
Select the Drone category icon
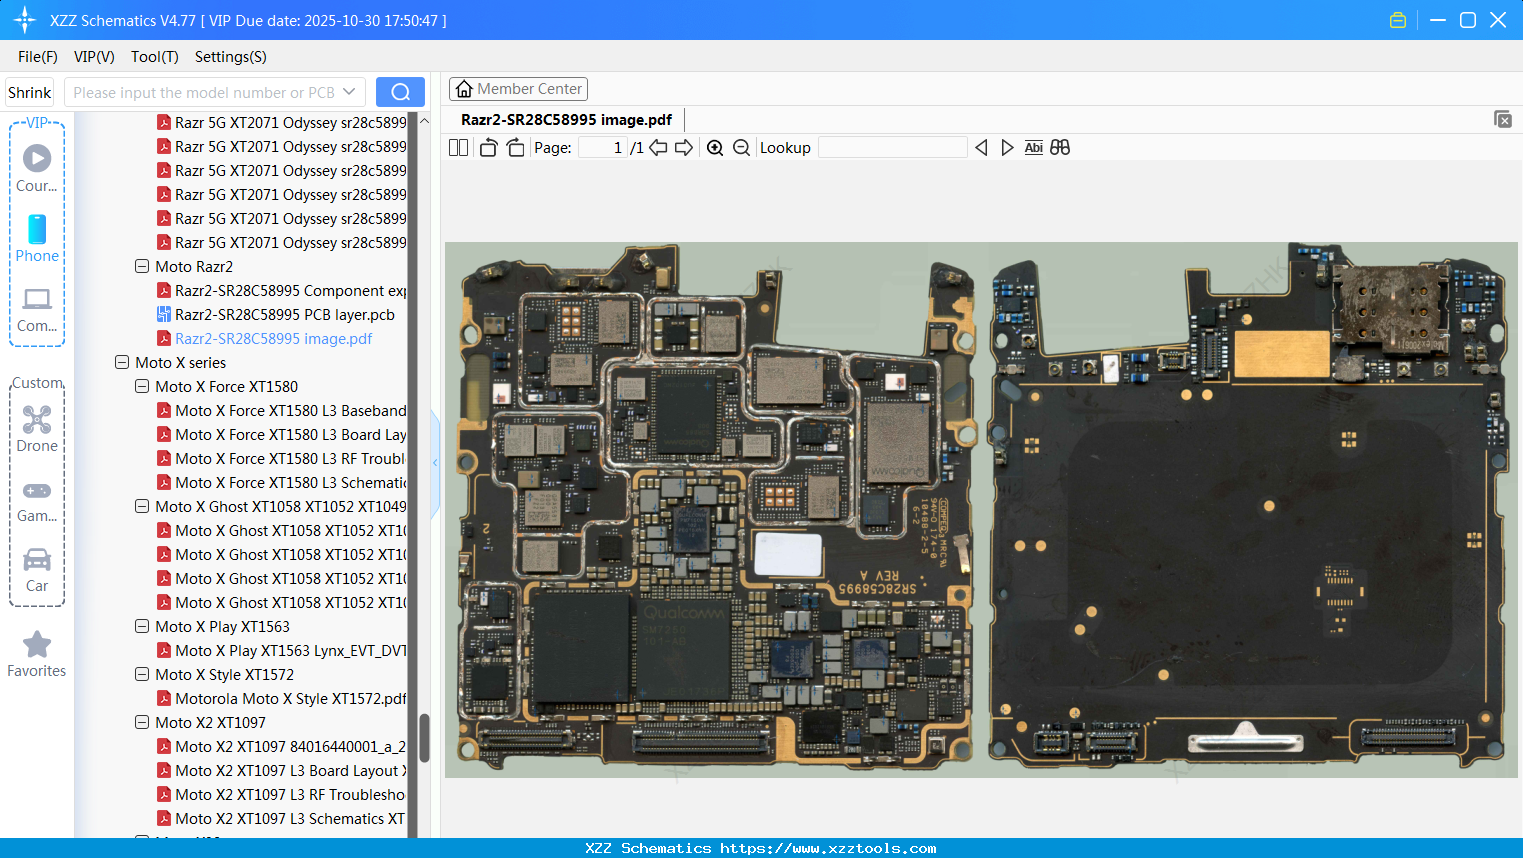[x=37, y=428]
